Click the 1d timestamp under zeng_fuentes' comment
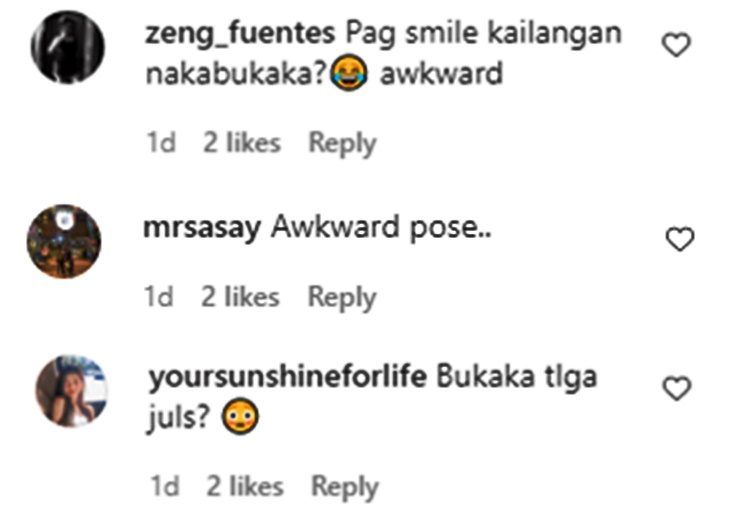The width and height of the screenshot is (750, 510). pyautogui.click(x=161, y=143)
